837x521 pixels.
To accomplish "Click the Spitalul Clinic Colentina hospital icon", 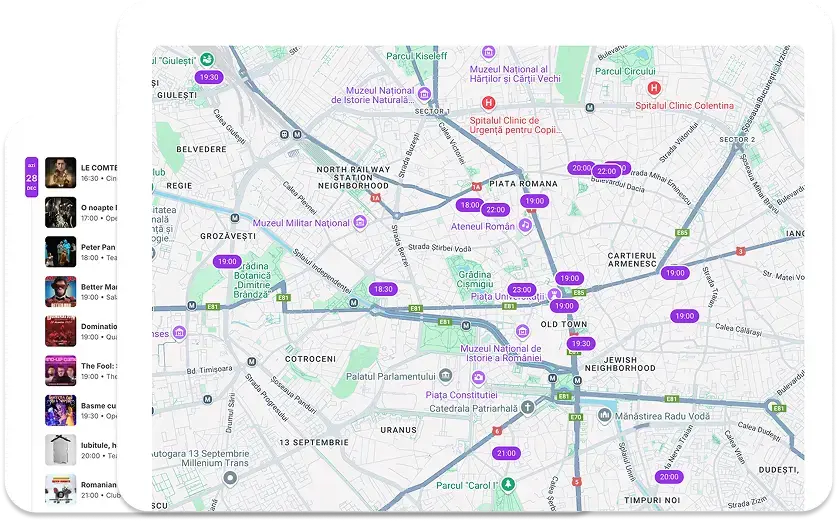I will click(654, 88).
